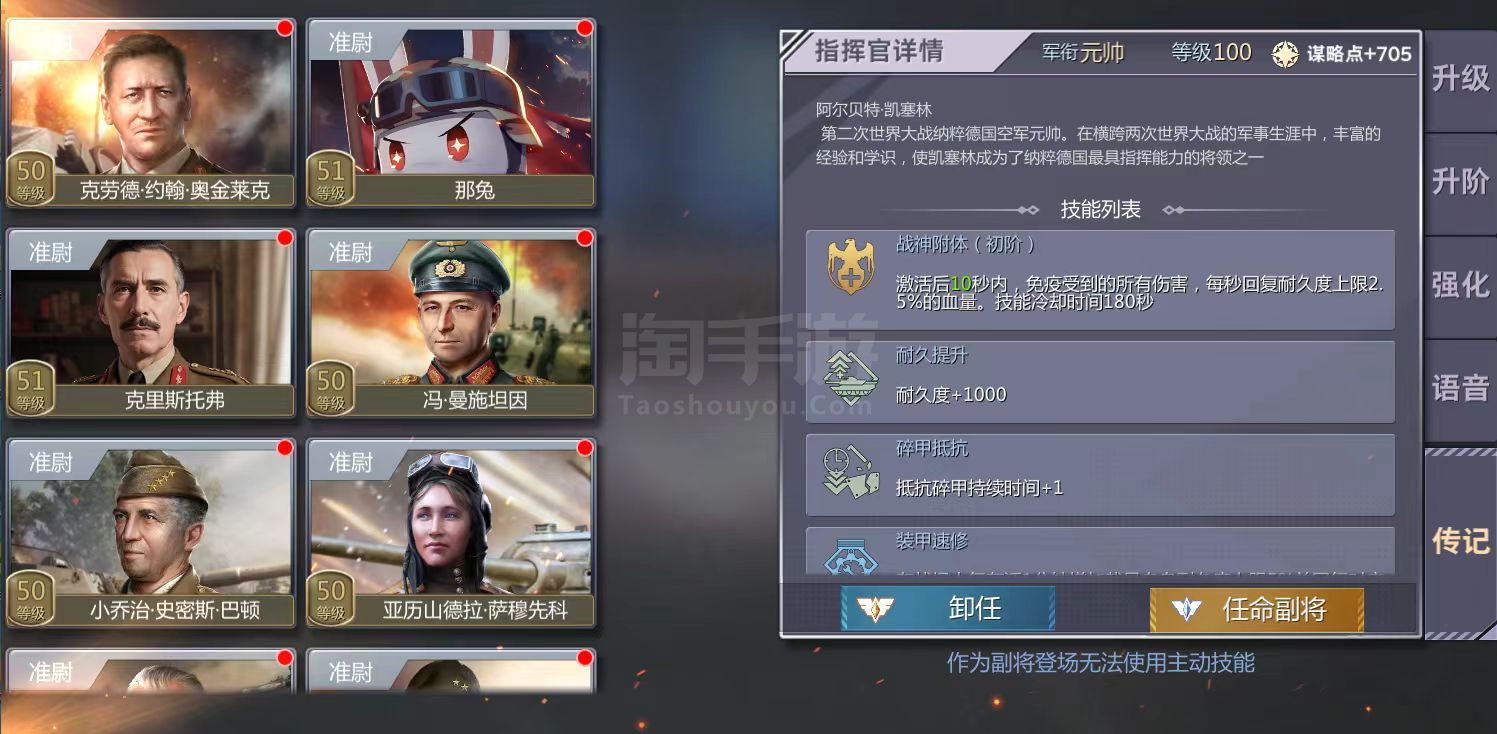The image size is (1497, 734).
Task: Click the 任命副将 button
Action: click(1256, 608)
